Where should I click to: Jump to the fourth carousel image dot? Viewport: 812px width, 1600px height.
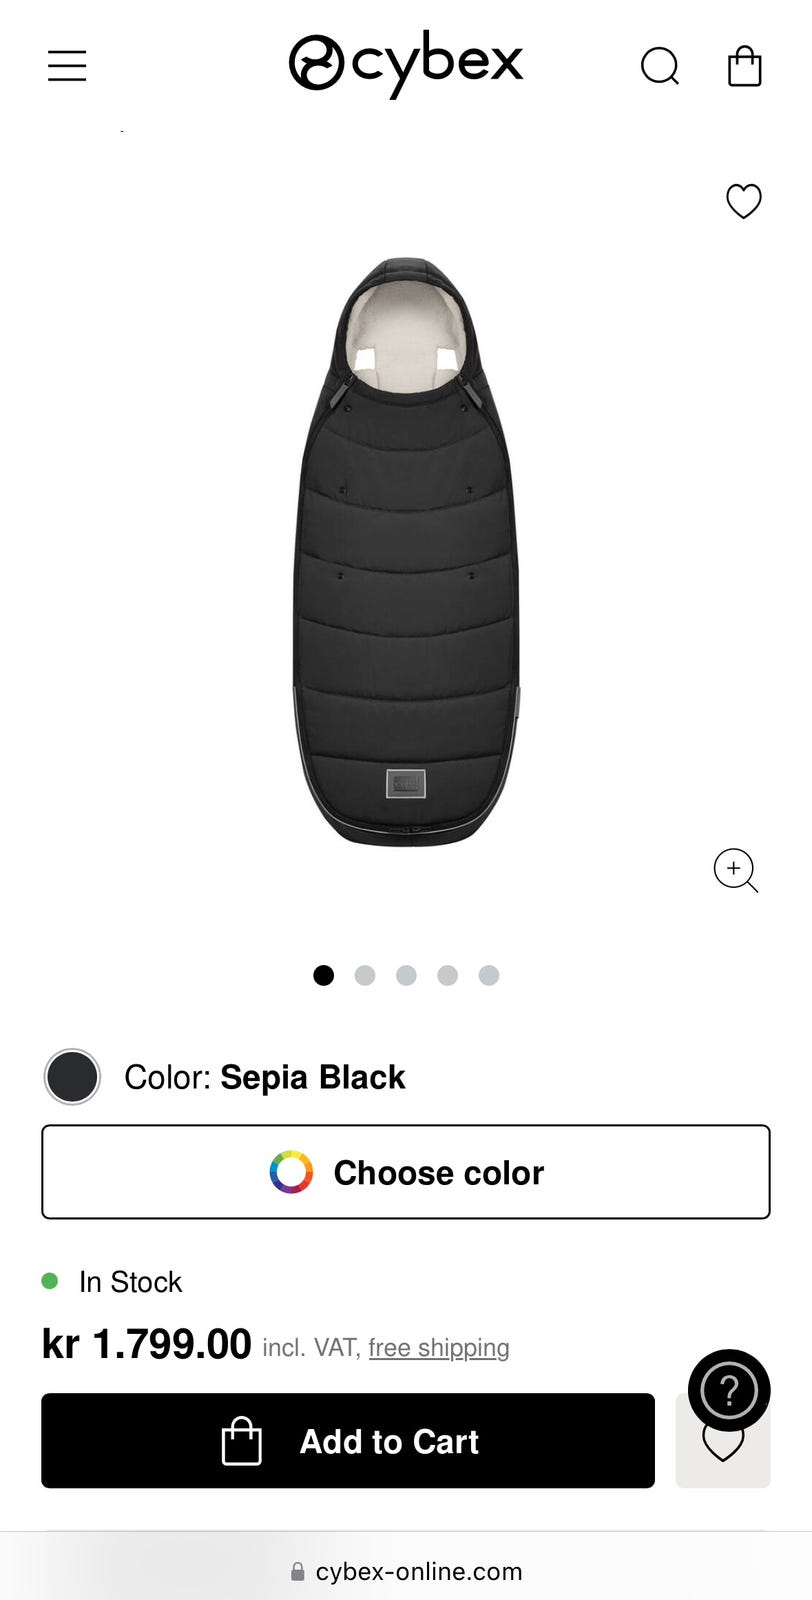coord(447,975)
